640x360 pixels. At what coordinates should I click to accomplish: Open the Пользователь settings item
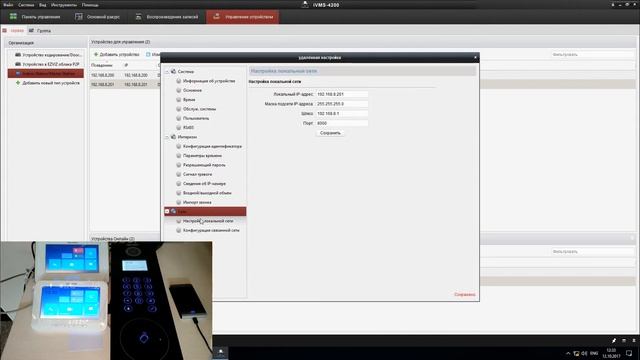(x=196, y=118)
